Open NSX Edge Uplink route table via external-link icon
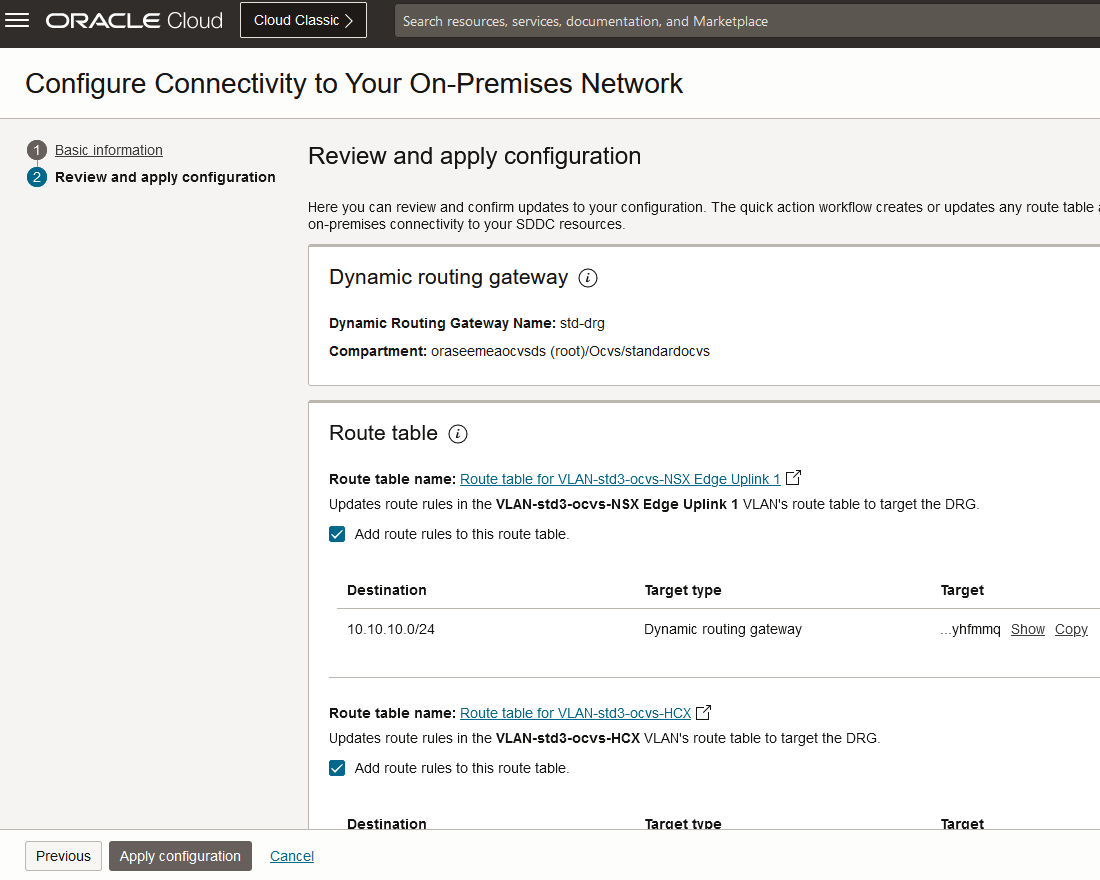1100x880 pixels. 793,478
